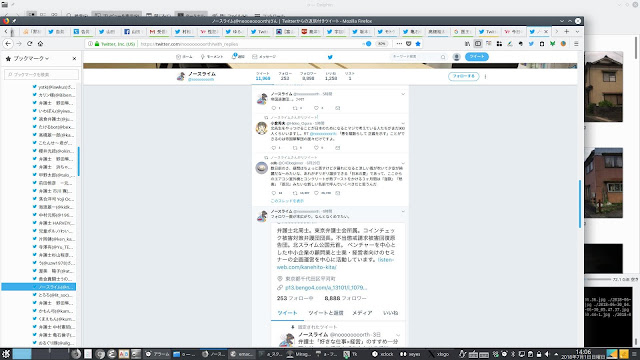
Task: Open chevron menu on フォロワー数 tweet
Action: (403, 211)
